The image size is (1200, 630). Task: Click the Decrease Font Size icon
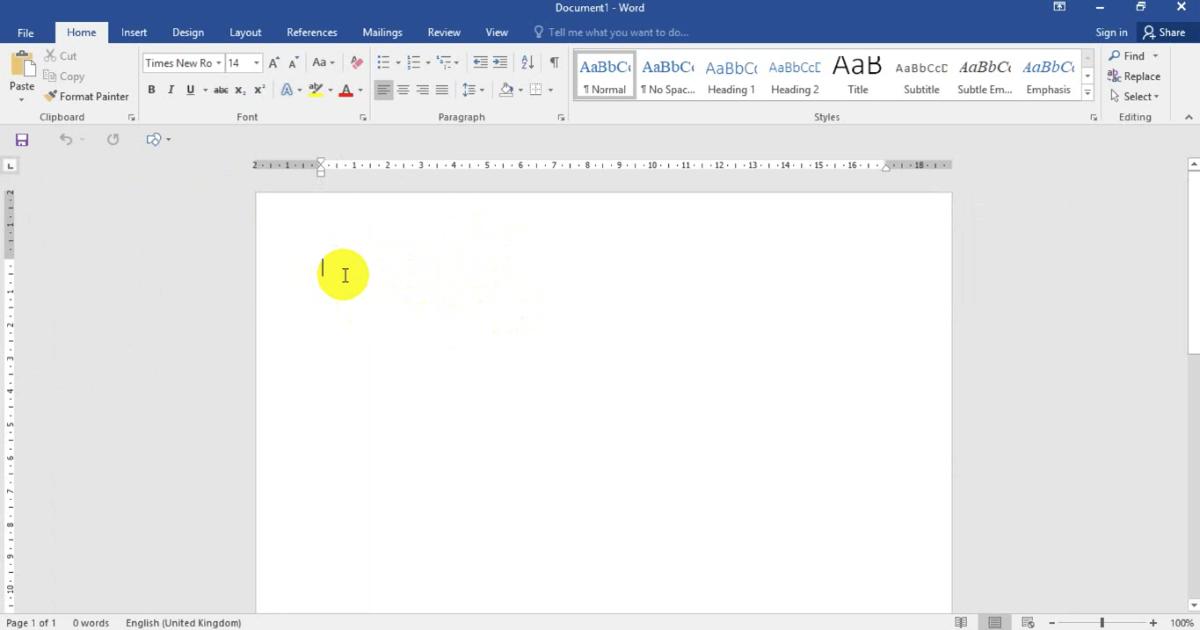[293, 63]
